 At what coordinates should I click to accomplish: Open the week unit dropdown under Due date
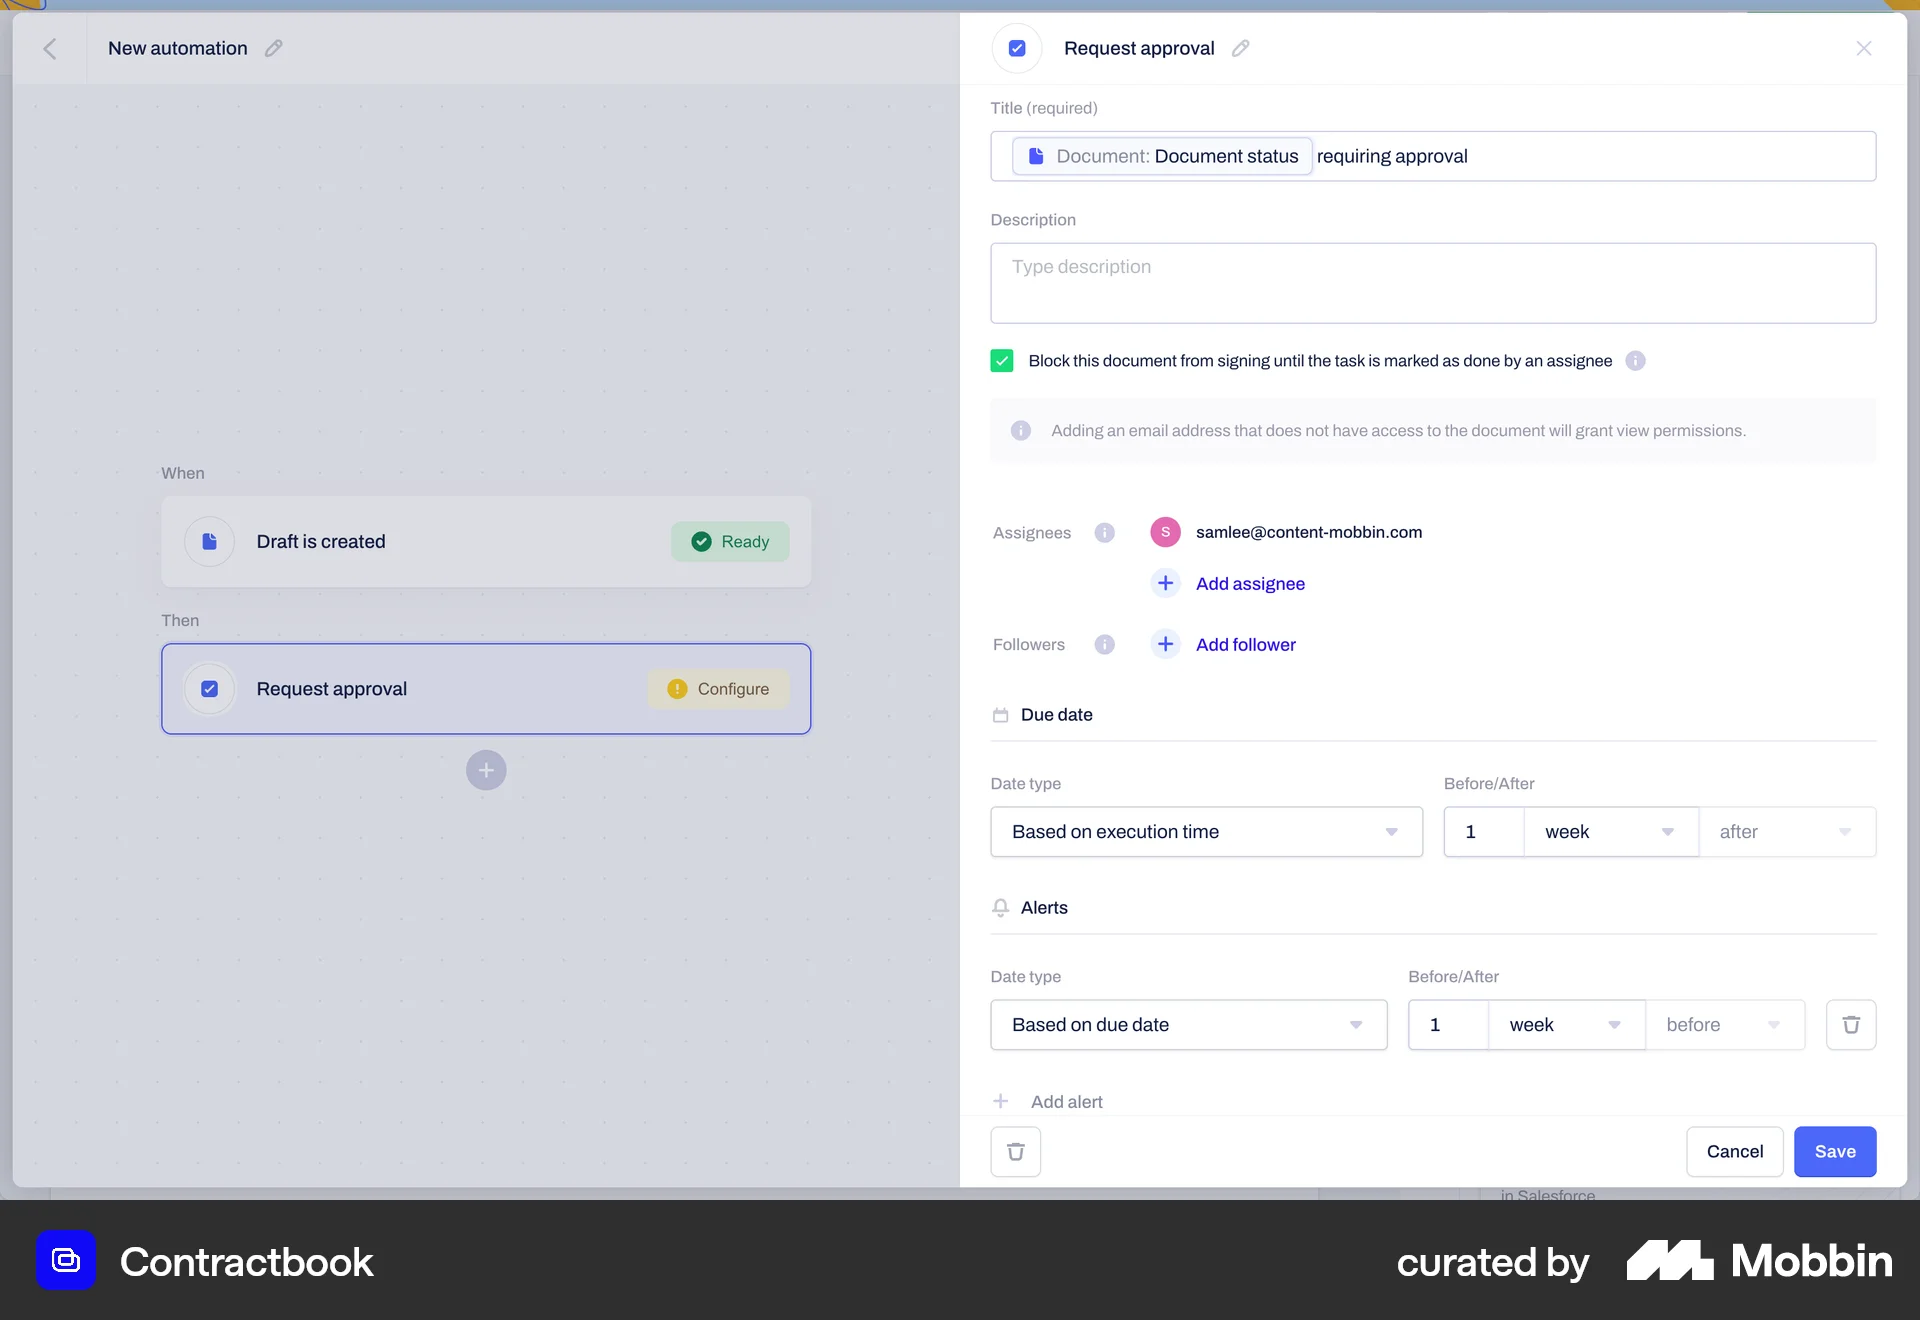(1608, 831)
